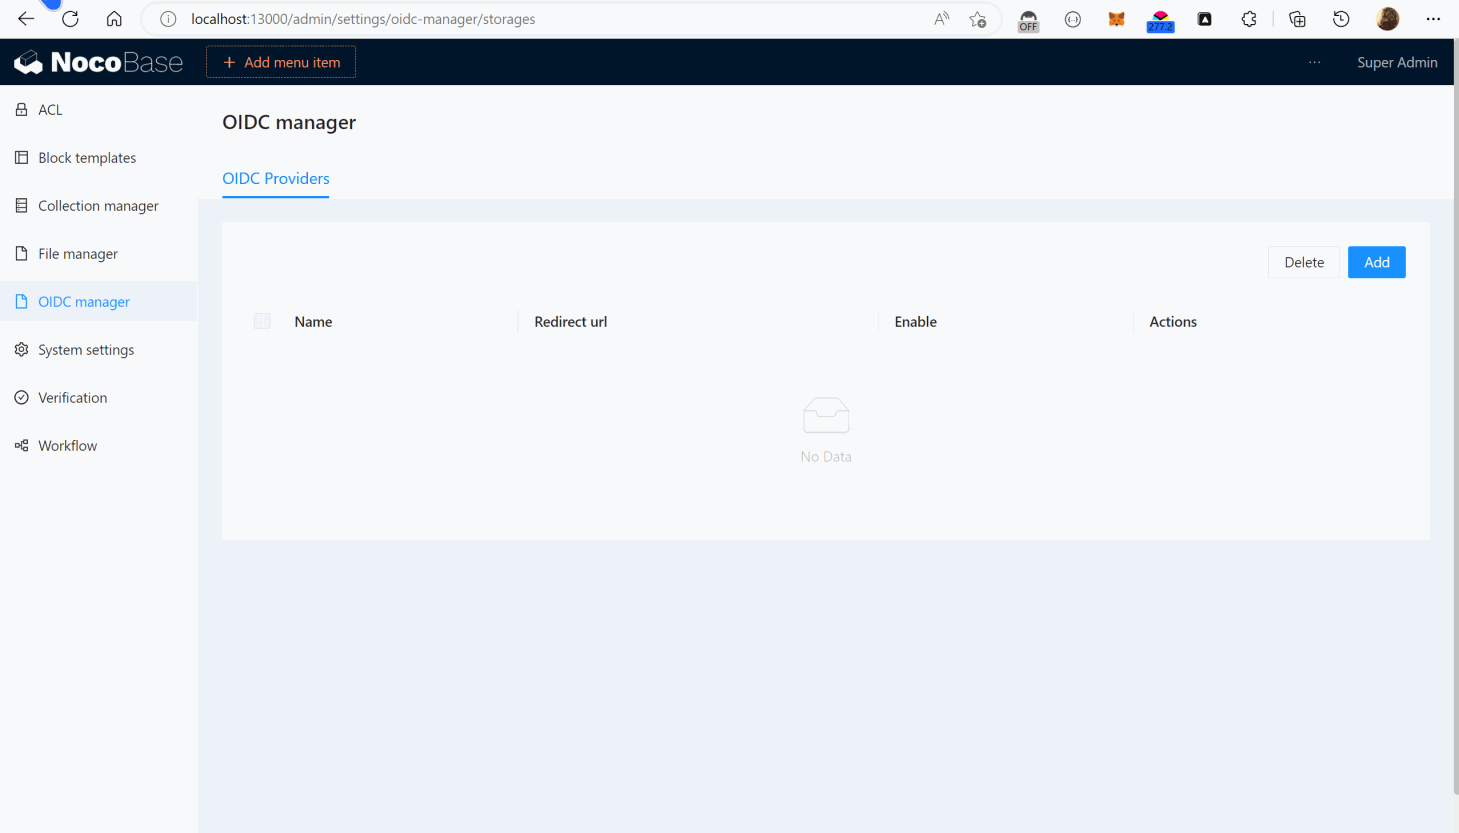
Task: Open the browser settings three-dot menu
Action: point(1433,18)
